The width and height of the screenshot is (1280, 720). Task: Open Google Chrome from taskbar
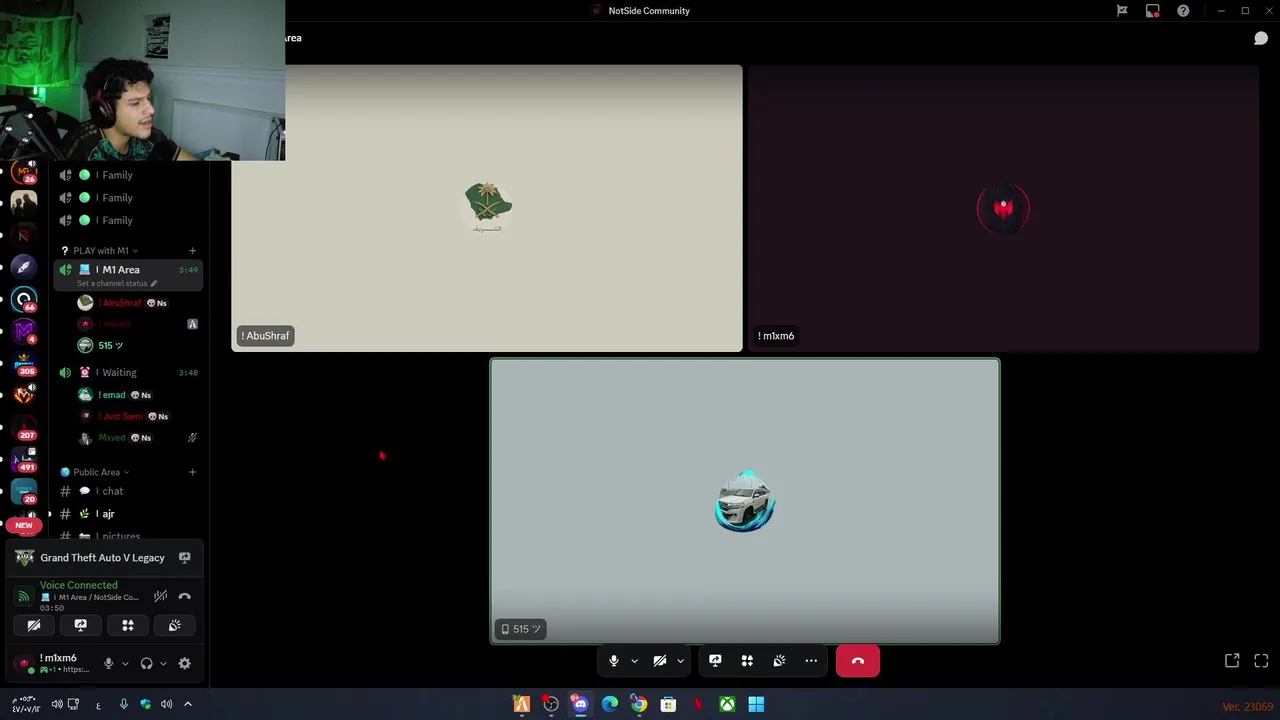coord(639,705)
